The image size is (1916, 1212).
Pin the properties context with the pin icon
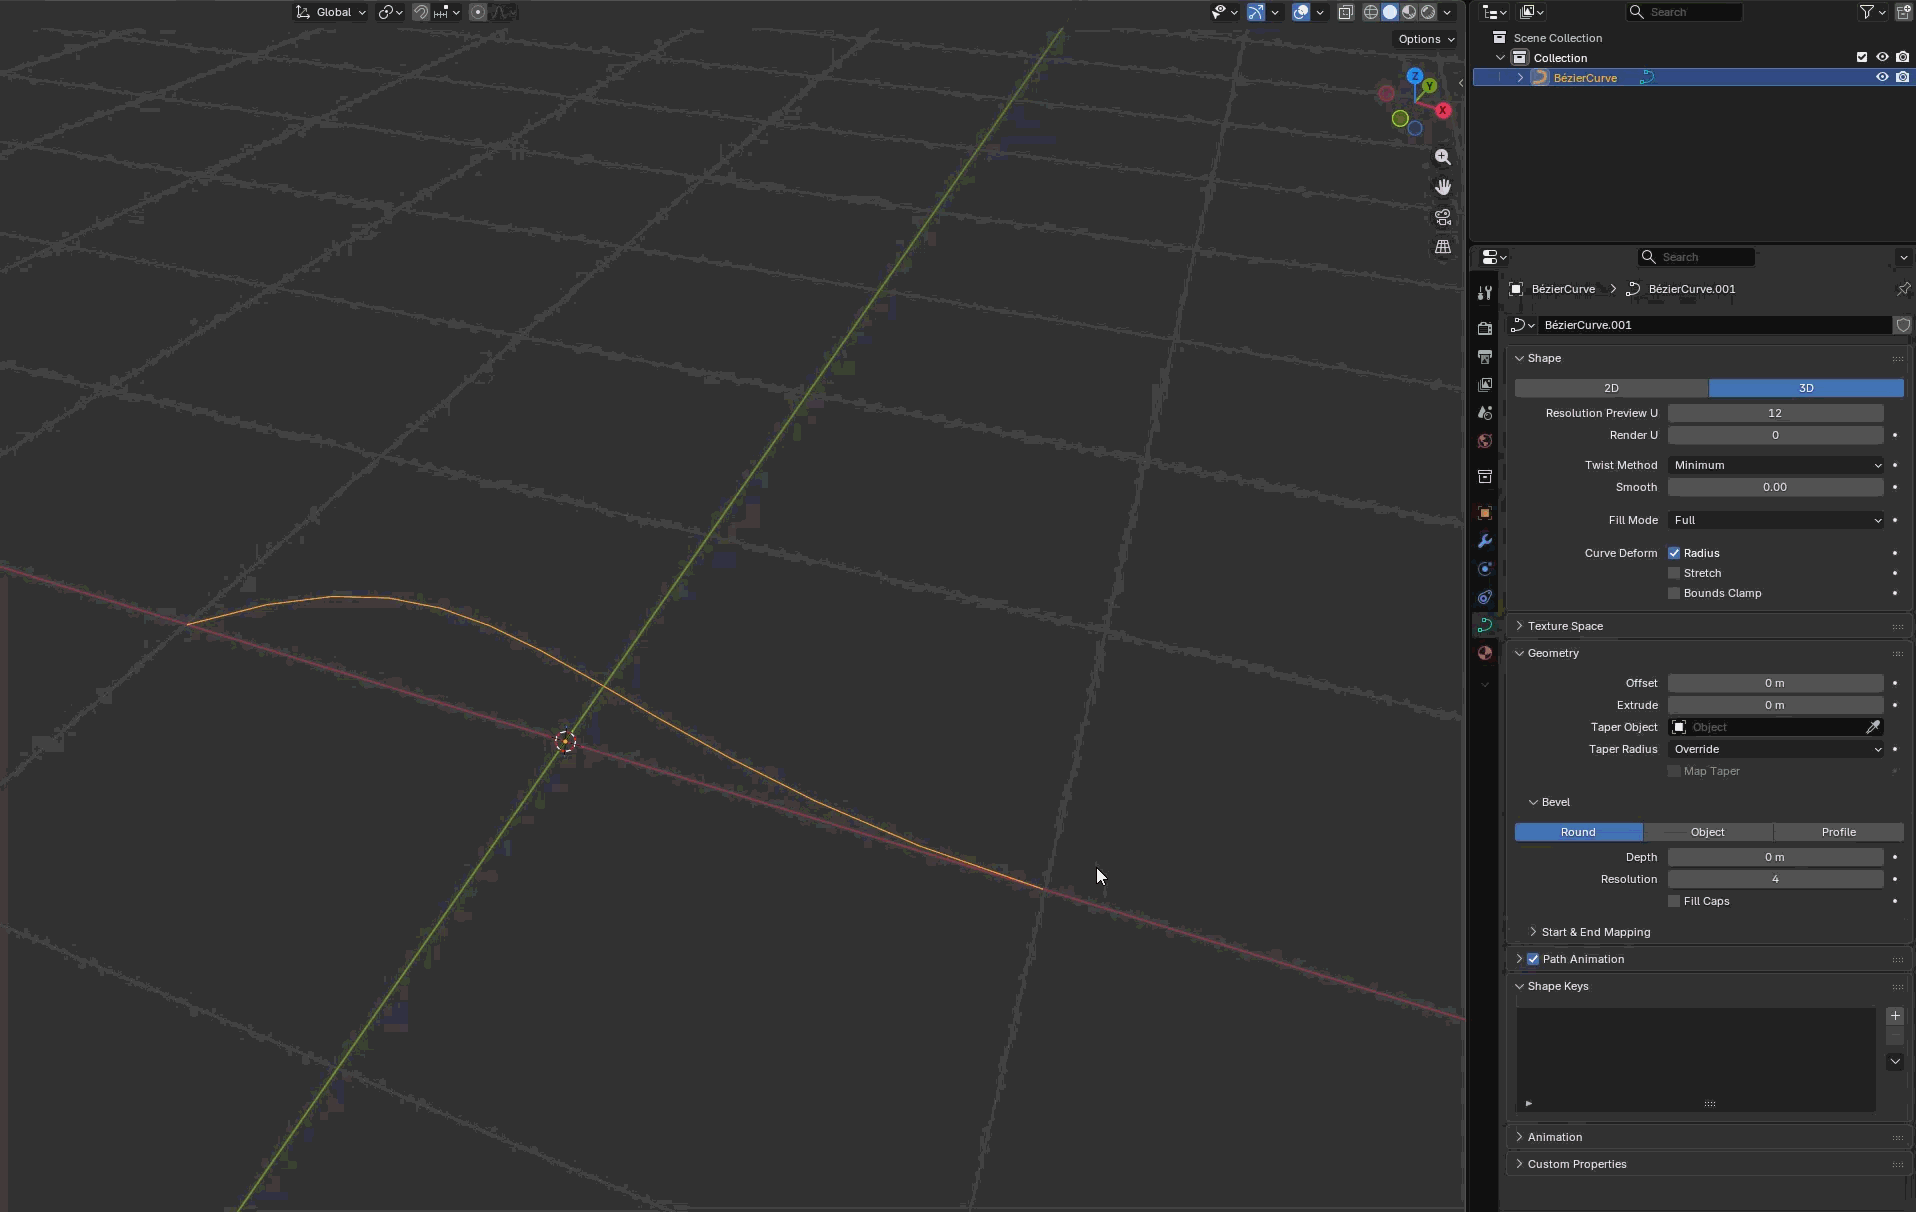click(1902, 289)
